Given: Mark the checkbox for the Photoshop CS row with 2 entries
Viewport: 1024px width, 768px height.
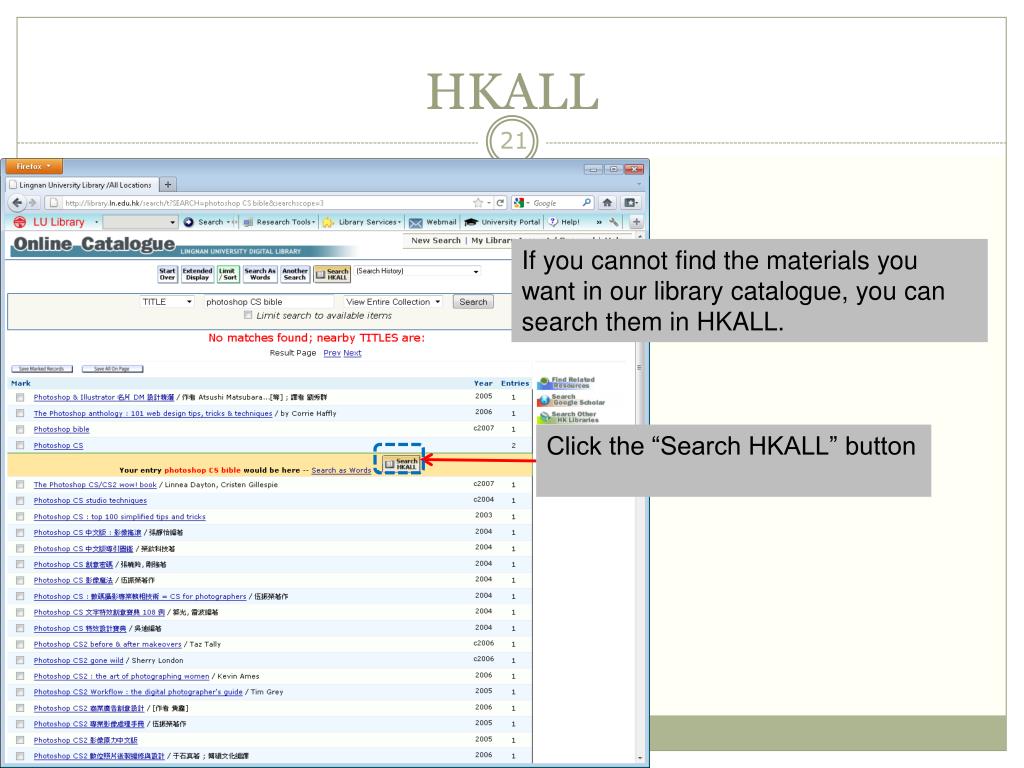Looking at the screenshot, I should [20, 445].
